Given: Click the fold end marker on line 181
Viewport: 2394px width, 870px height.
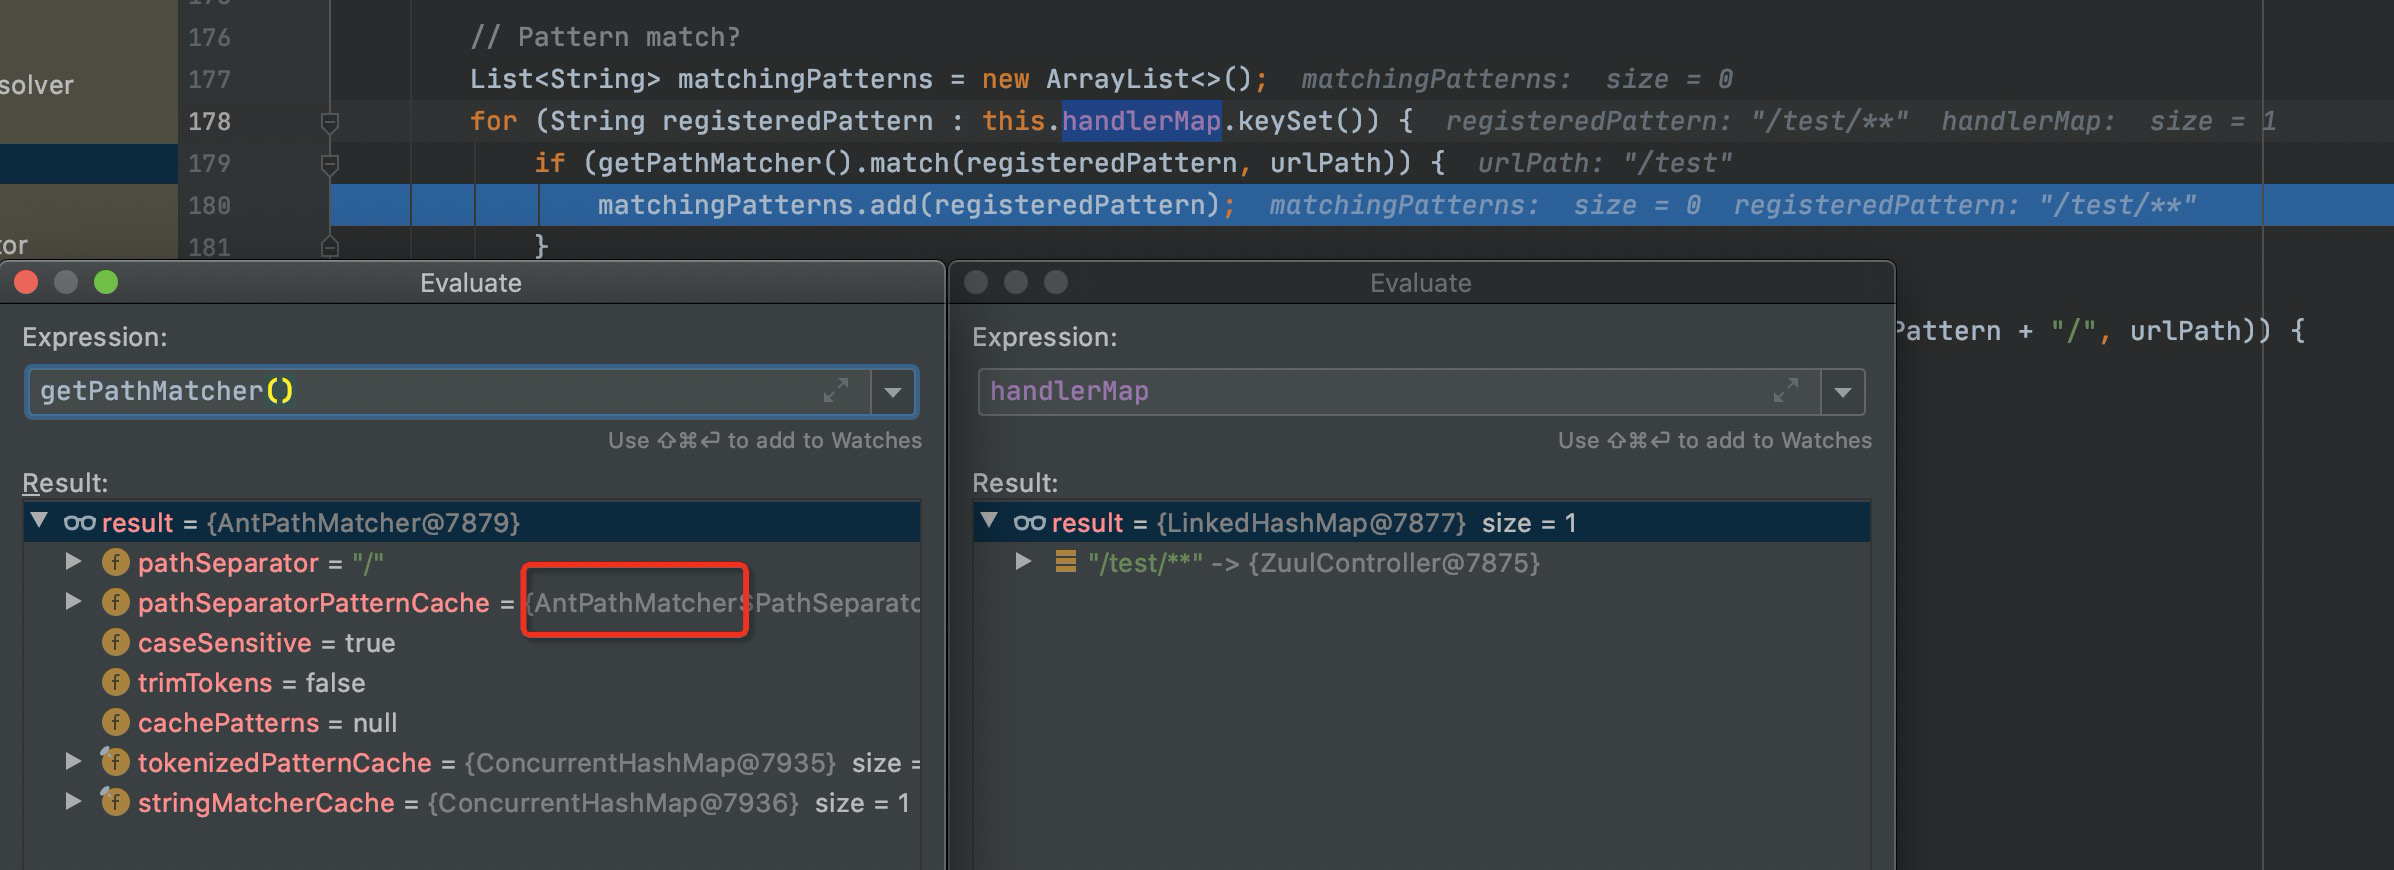Looking at the screenshot, I should (329, 246).
